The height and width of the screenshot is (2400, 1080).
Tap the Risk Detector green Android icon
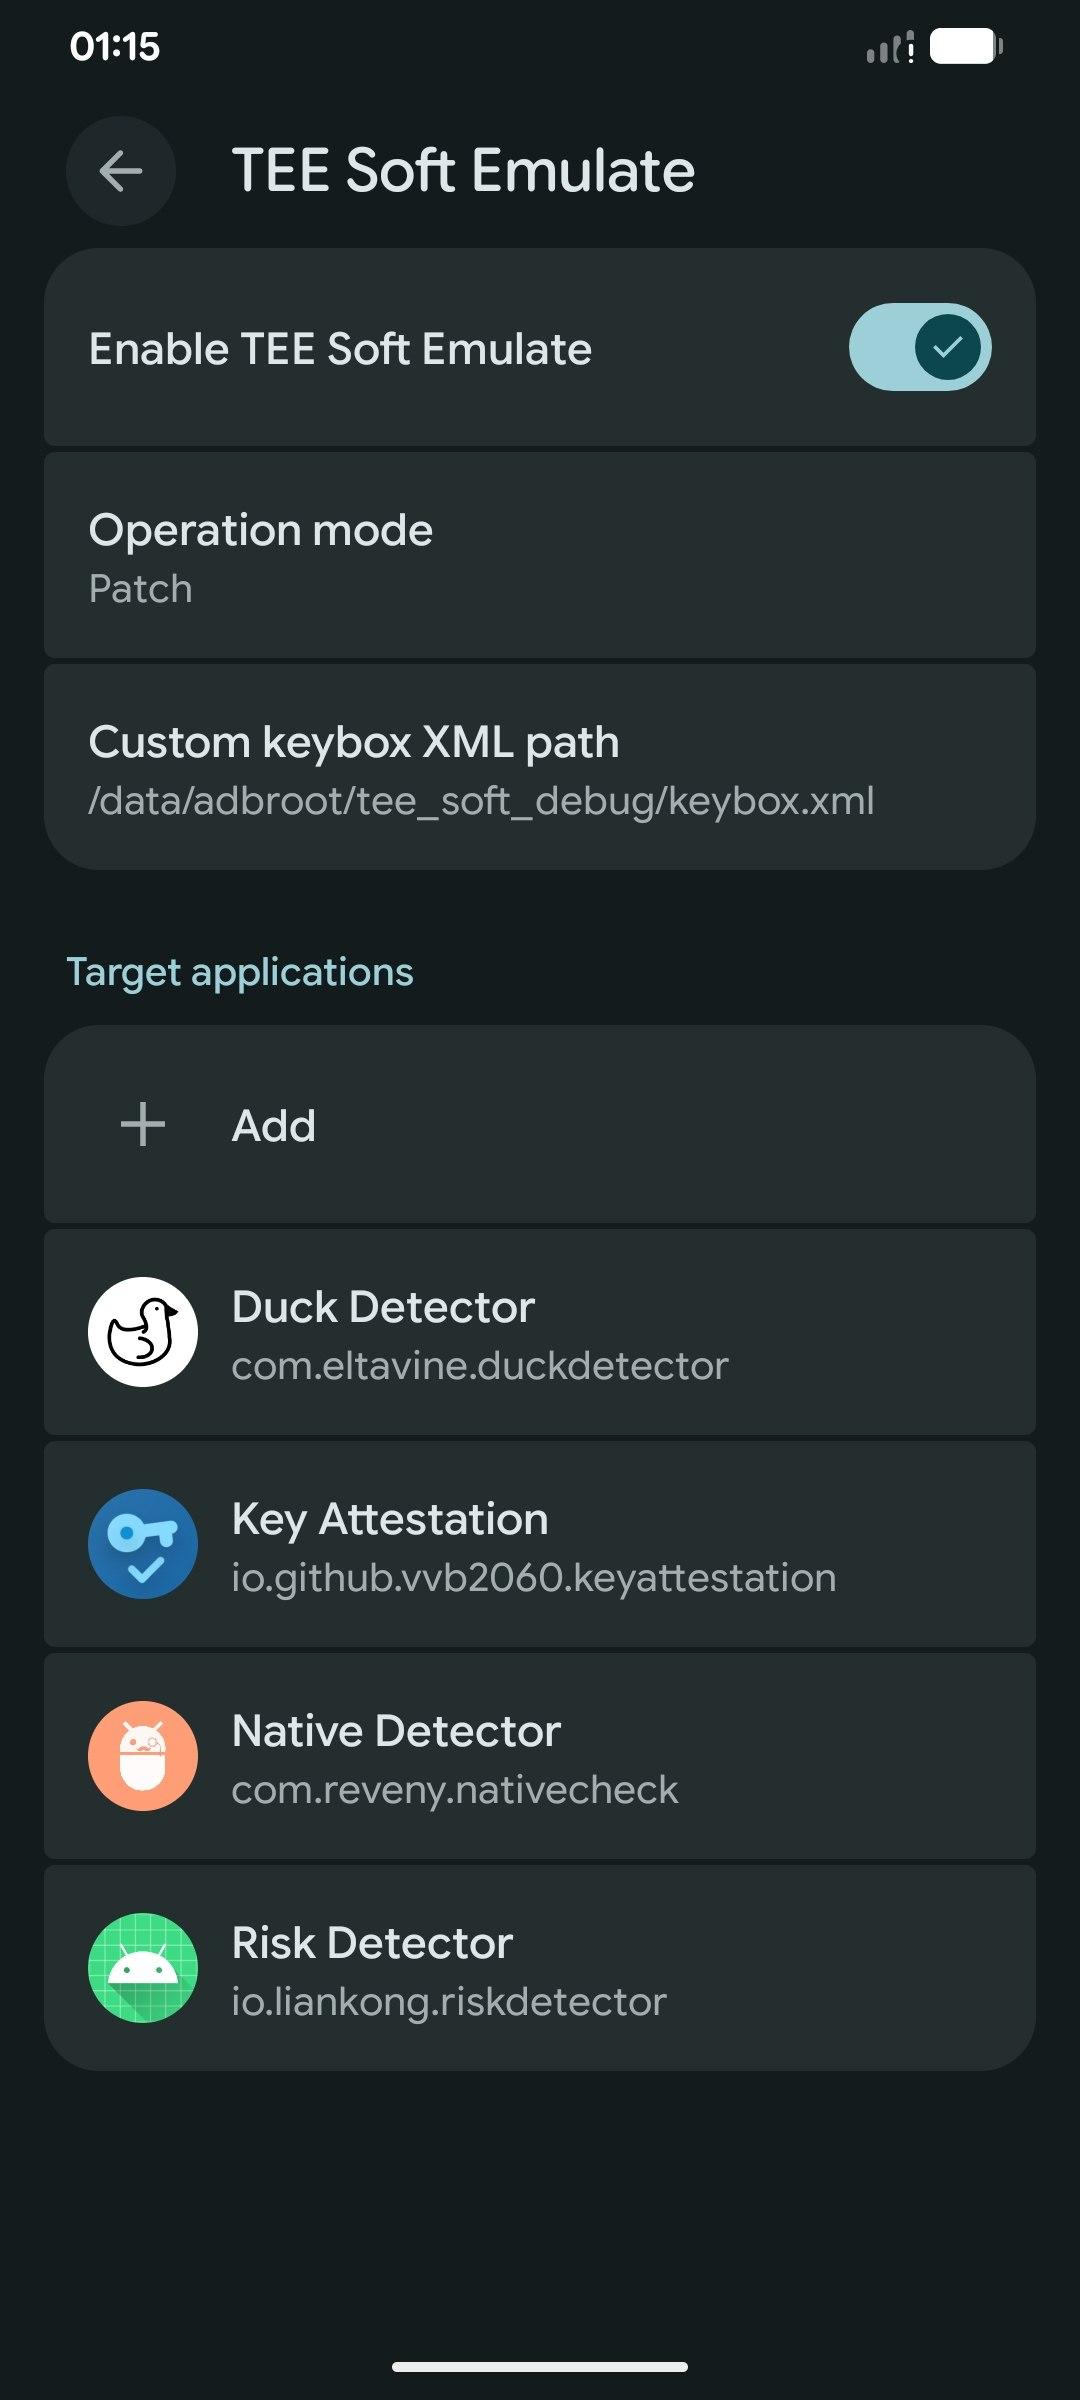click(x=143, y=1968)
